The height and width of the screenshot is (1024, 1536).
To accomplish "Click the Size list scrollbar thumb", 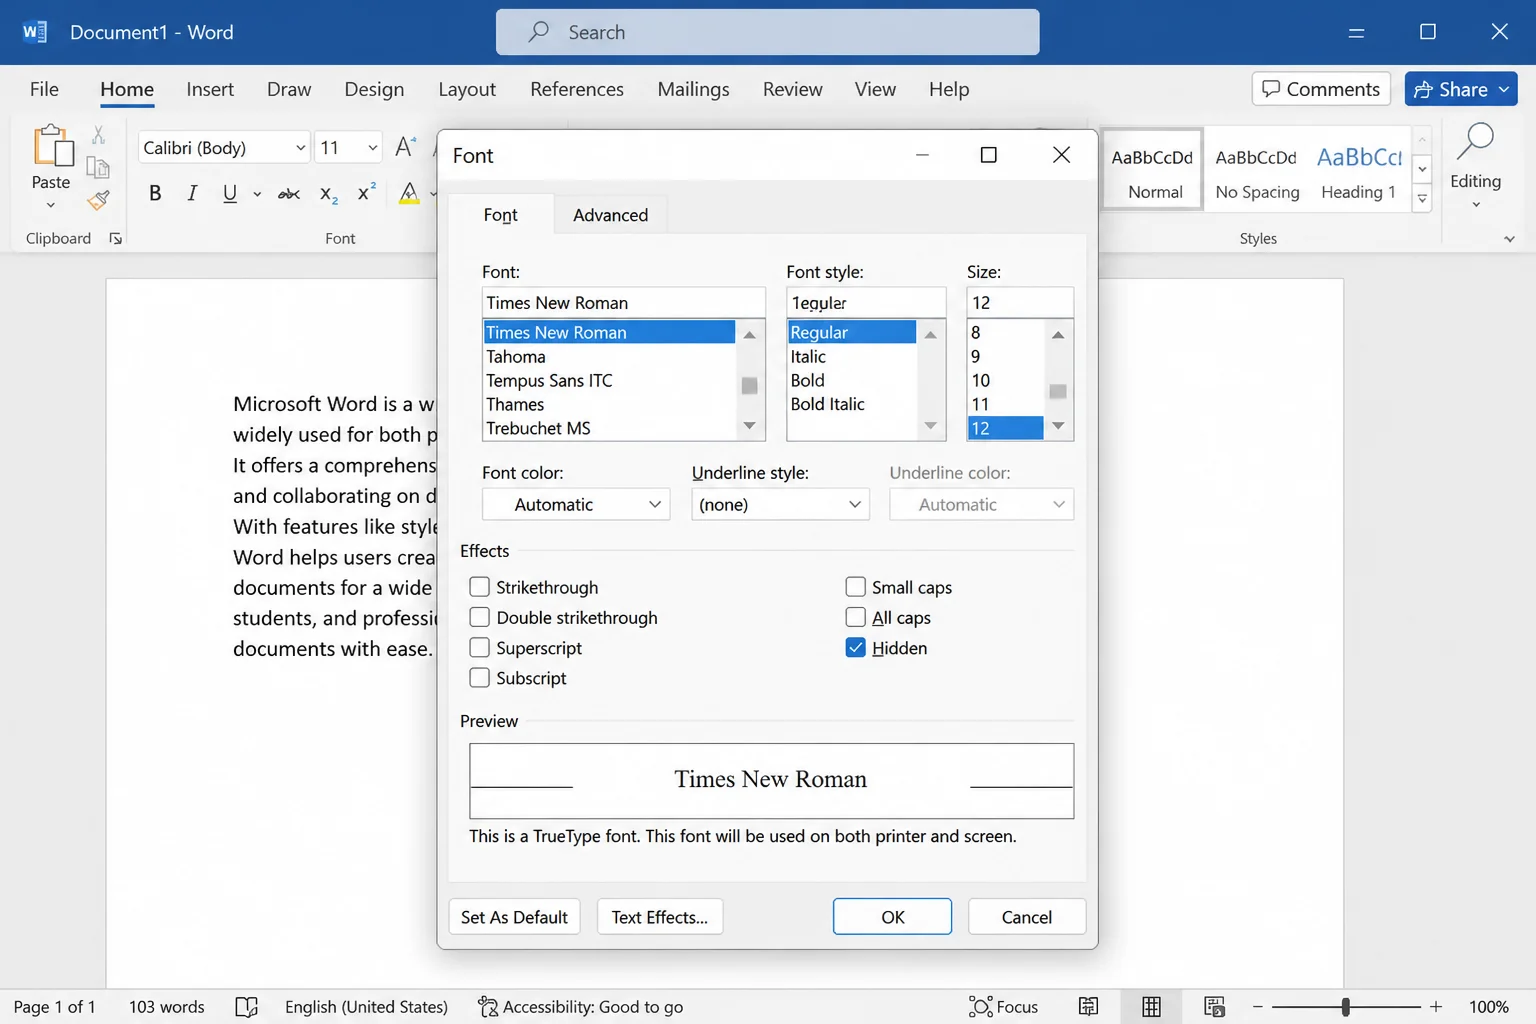I will pos(1058,391).
